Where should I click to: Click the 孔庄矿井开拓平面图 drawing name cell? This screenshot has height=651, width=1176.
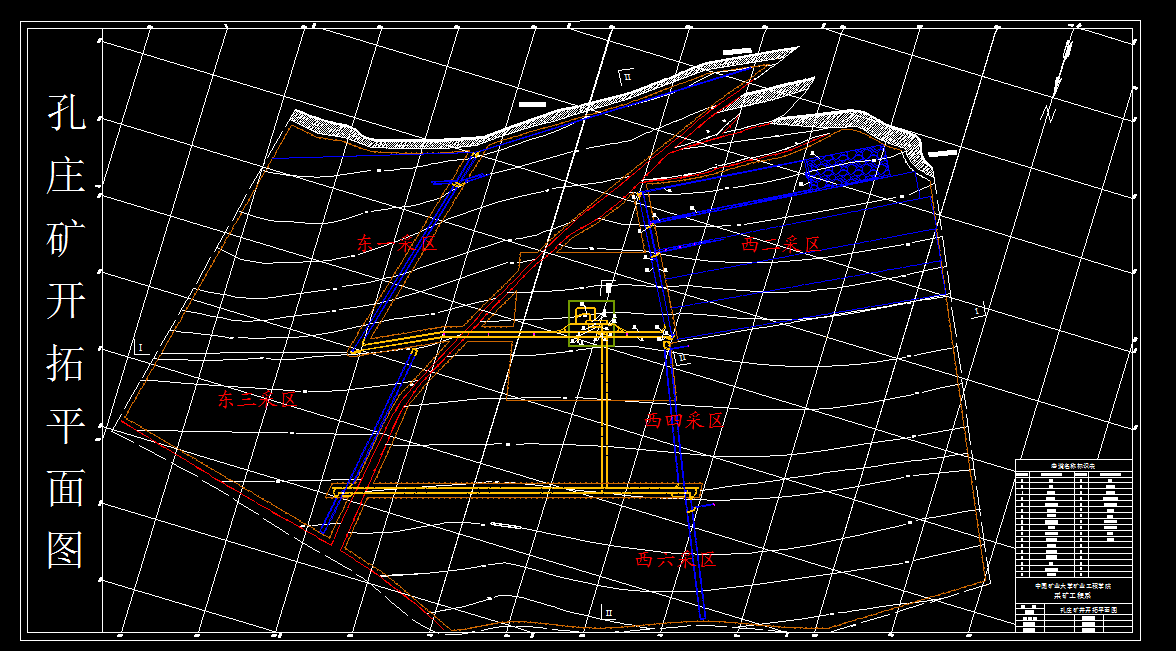1087,610
